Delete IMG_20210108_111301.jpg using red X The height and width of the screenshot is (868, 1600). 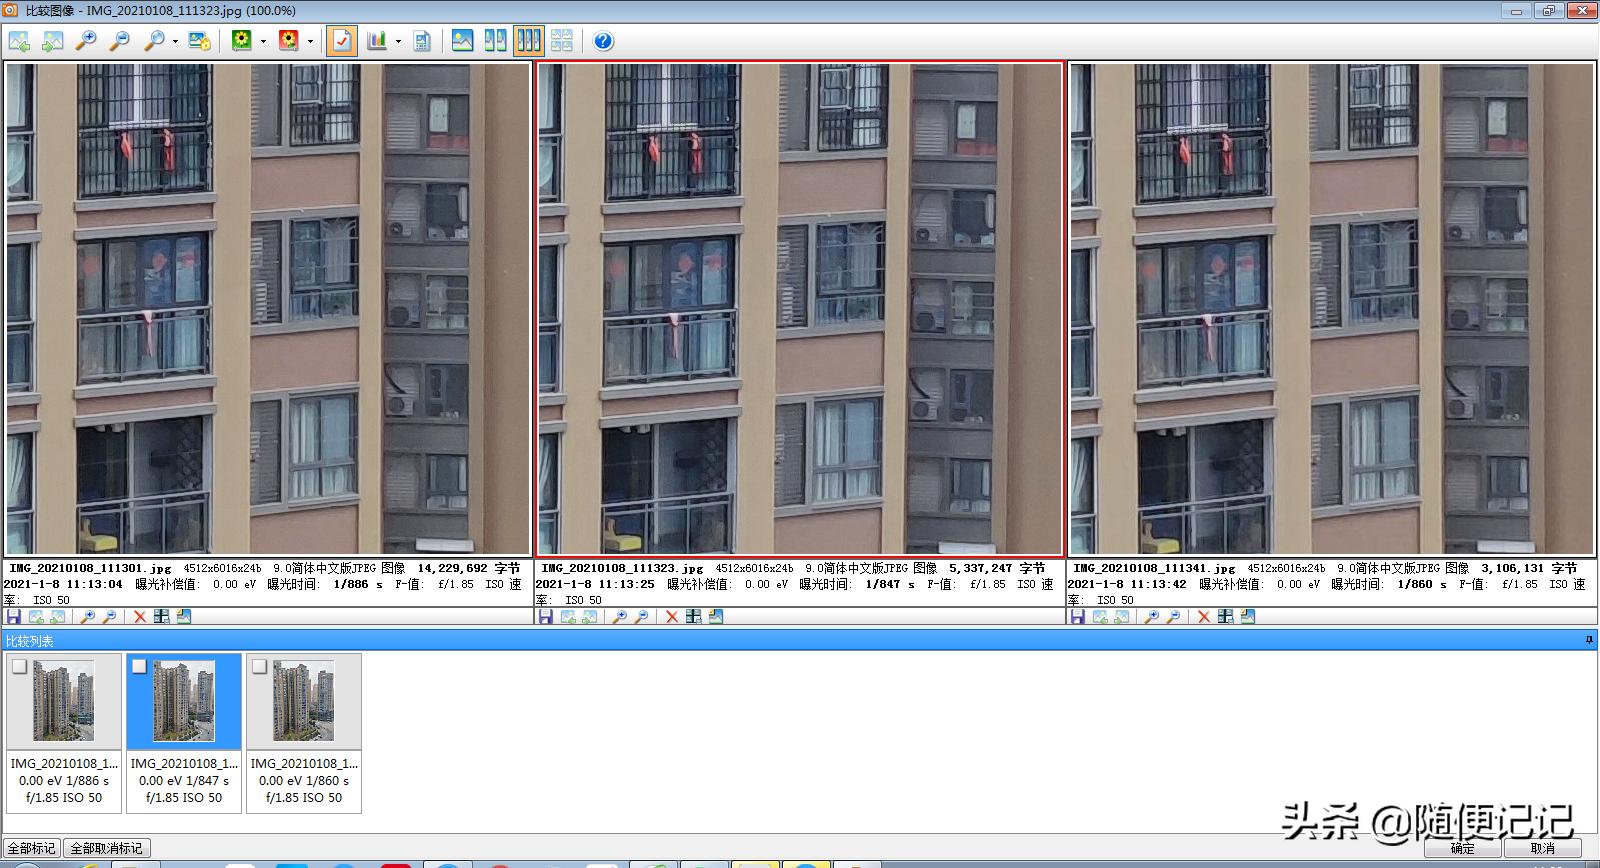tap(140, 617)
